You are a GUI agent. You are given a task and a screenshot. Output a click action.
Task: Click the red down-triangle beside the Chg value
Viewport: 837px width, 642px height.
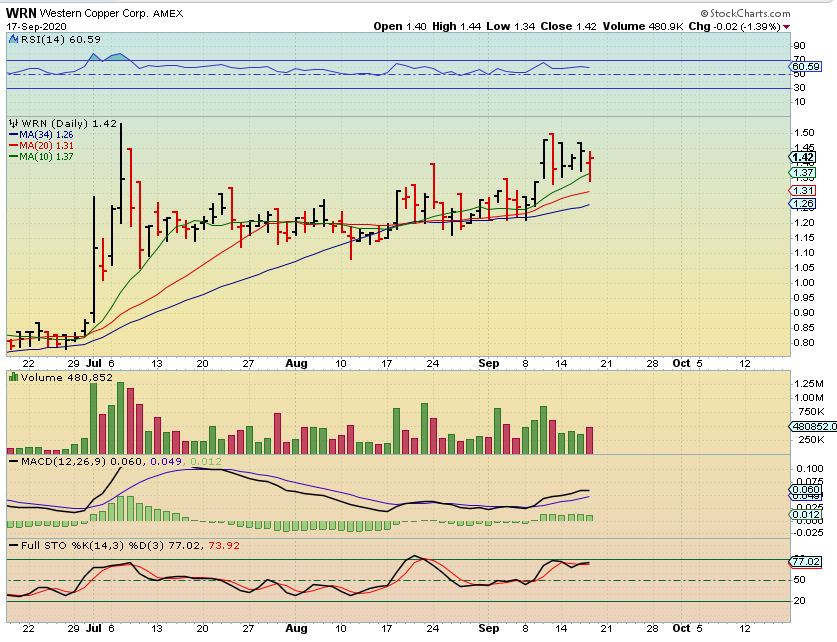coord(787,27)
